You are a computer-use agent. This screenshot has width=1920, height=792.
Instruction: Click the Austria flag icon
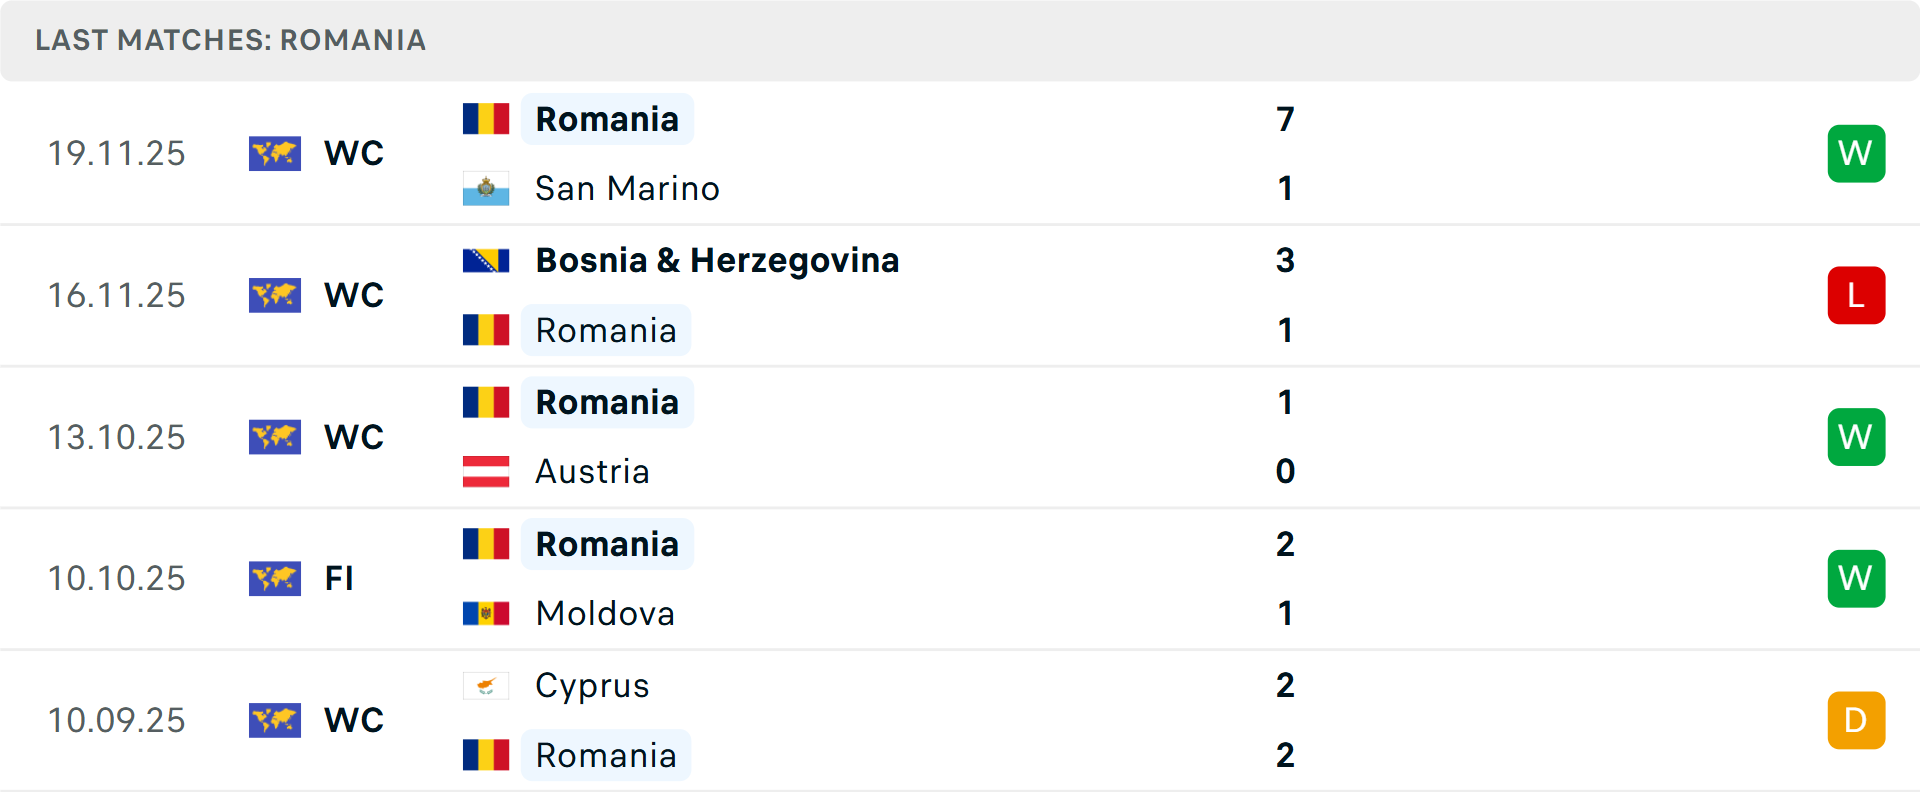point(485,471)
